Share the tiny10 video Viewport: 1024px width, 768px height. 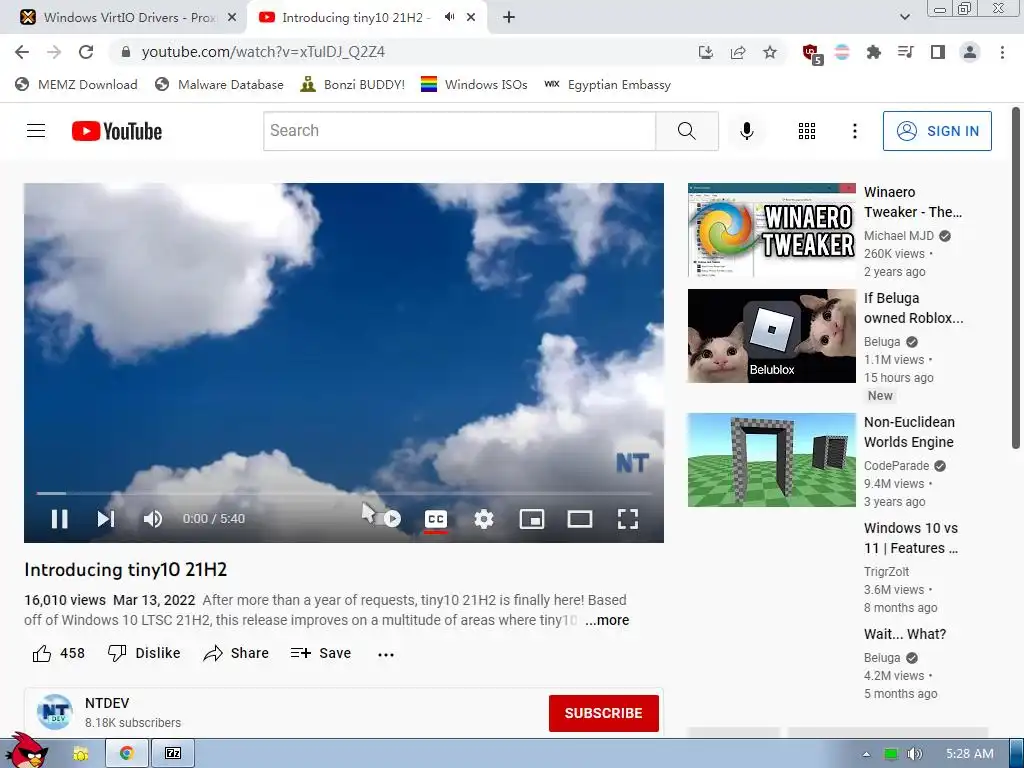click(x=236, y=653)
